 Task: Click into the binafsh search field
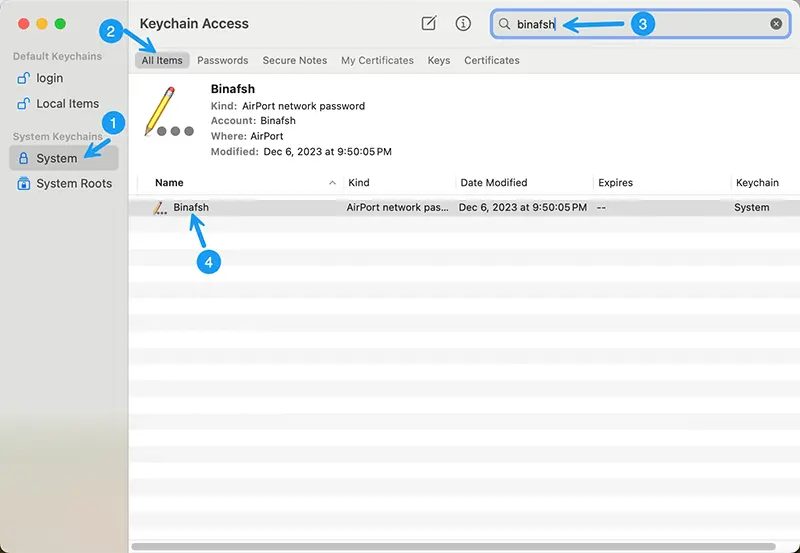click(x=640, y=24)
